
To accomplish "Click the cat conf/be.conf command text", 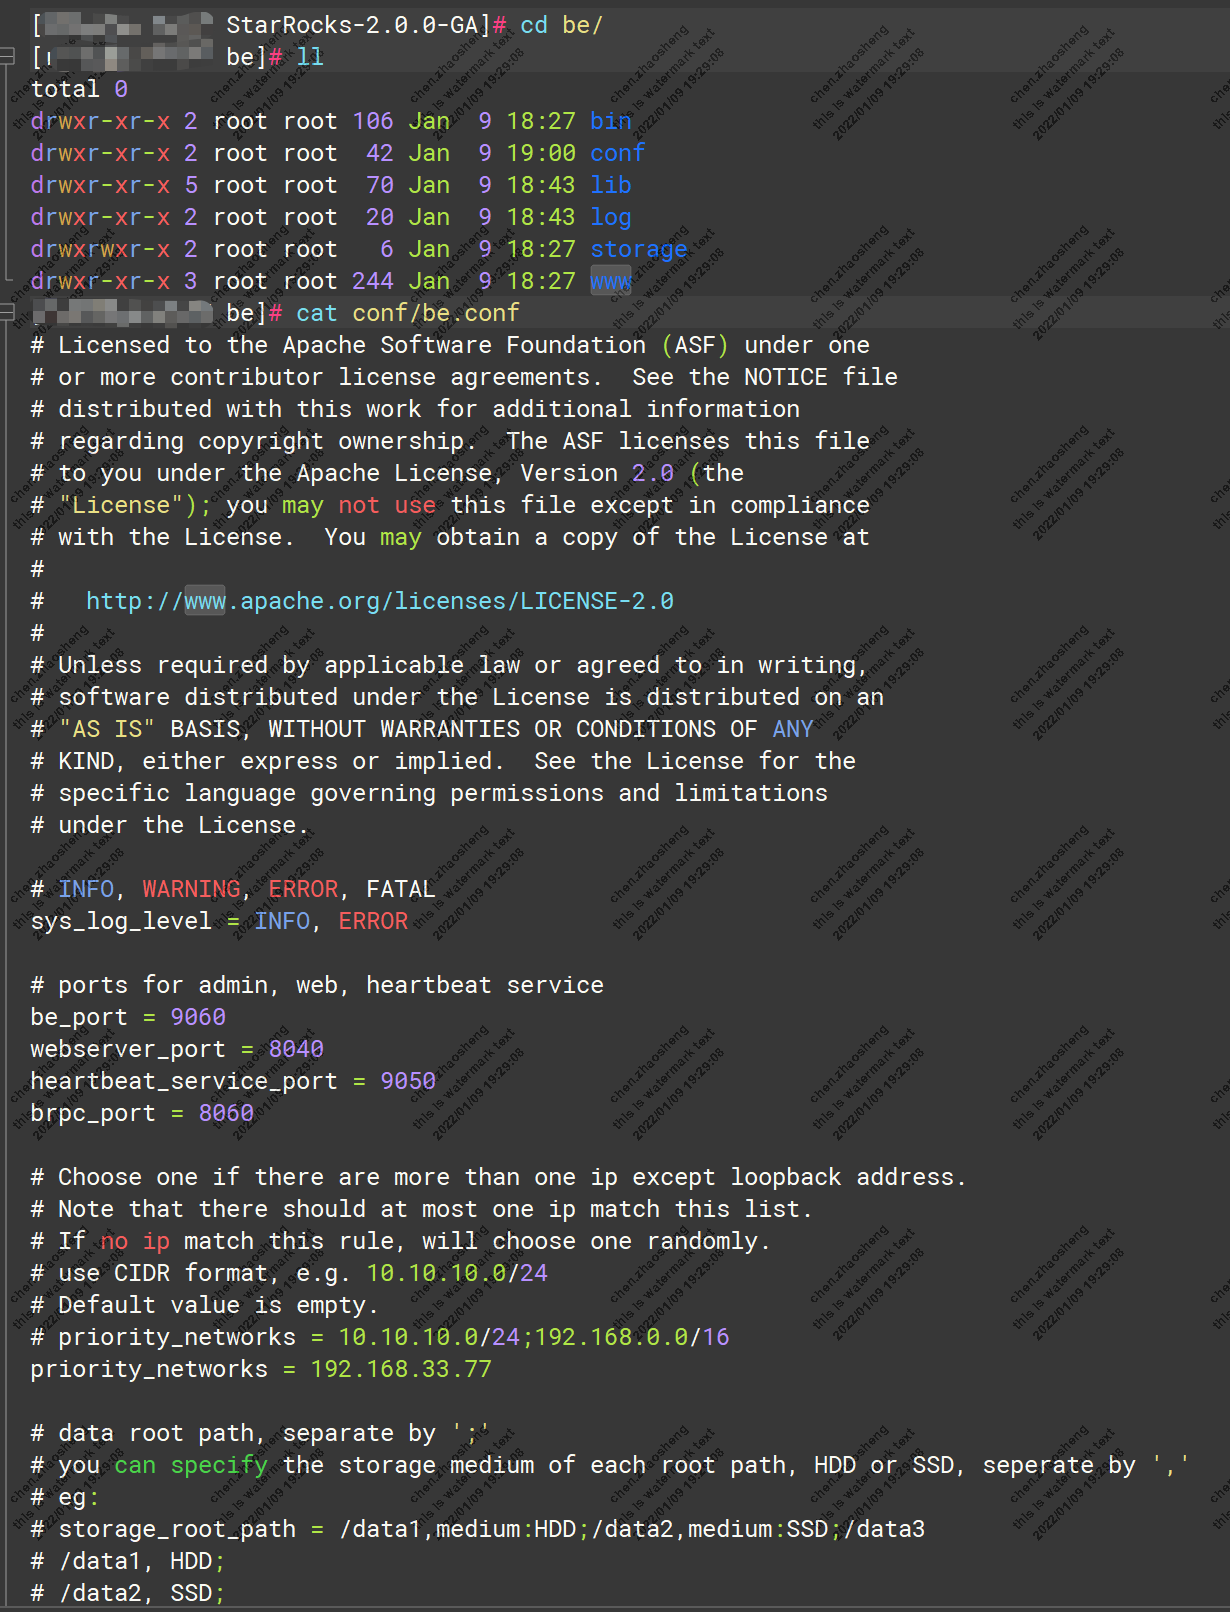I will [407, 313].
